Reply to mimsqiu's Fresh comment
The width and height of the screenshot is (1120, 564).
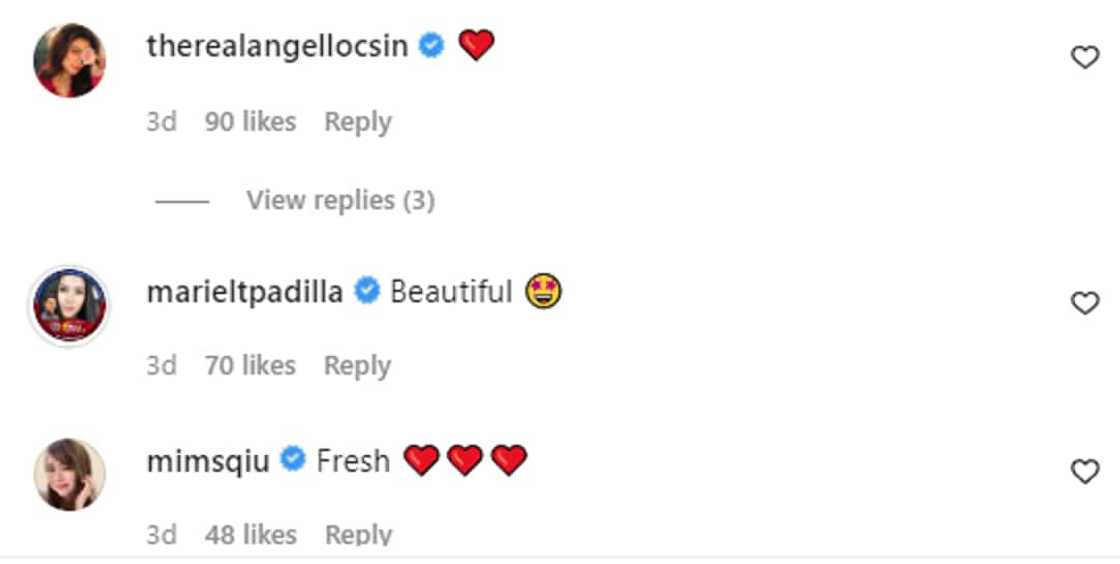[x=357, y=535]
